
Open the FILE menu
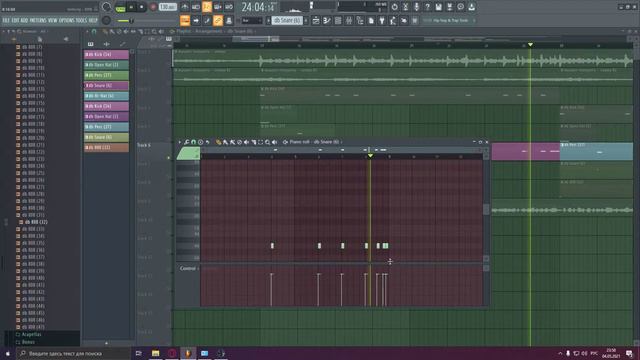click(x=6, y=20)
